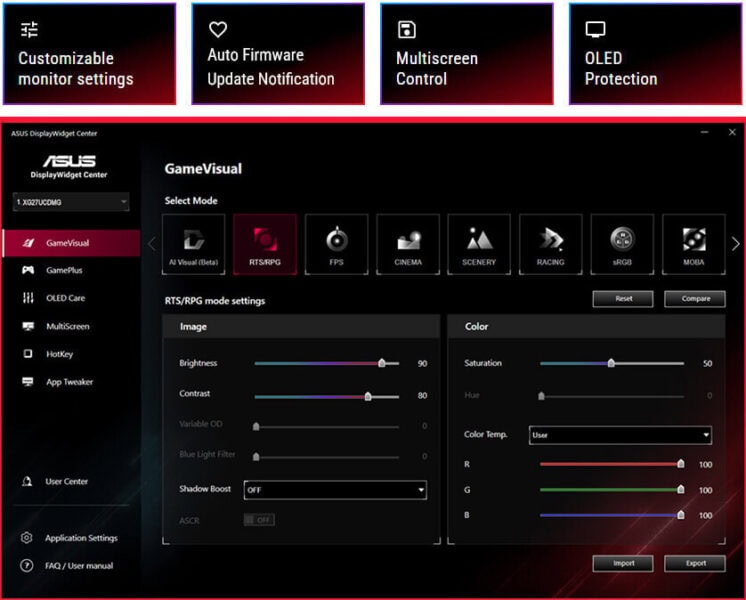The width and height of the screenshot is (746, 600).
Task: Click the FAQ question mark icon
Action: [27, 565]
